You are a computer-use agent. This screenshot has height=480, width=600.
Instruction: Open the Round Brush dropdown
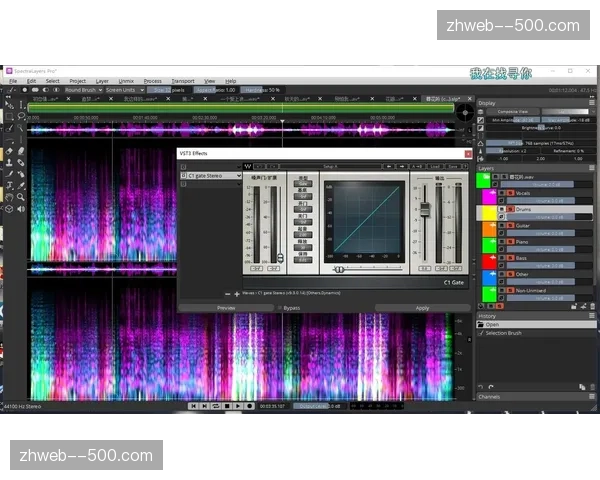[x=80, y=90]
